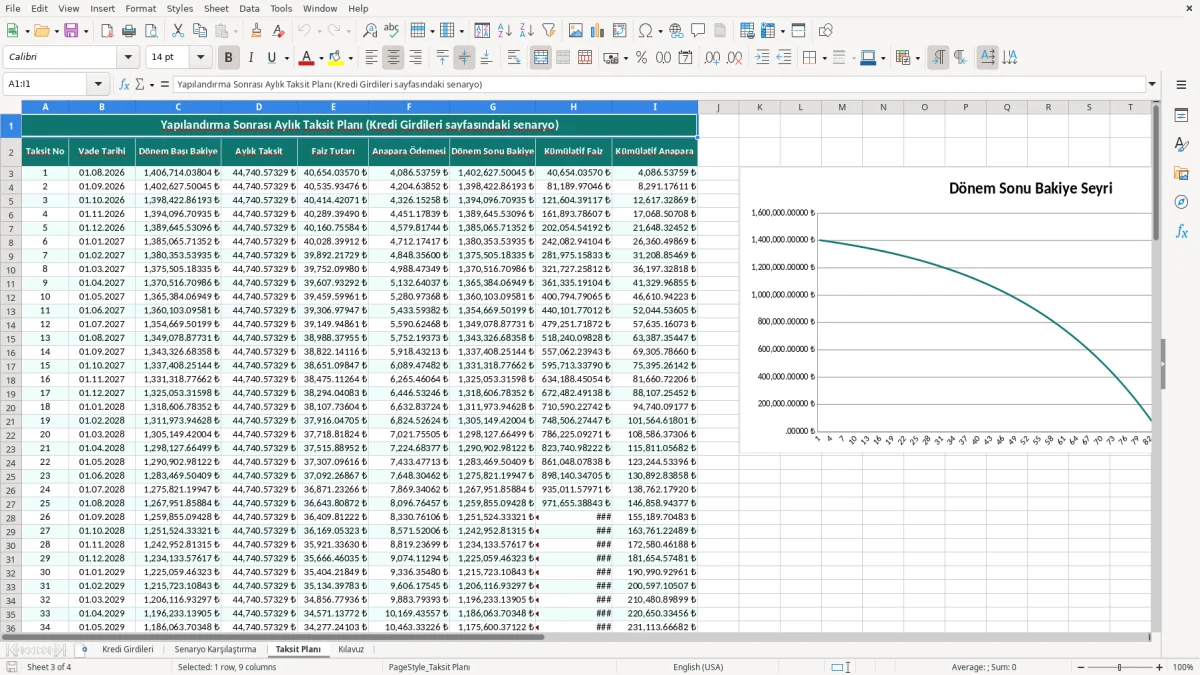This screenshot has width=1200, height=675.
Task: Click the Copy icon
Action: [198, 31]
